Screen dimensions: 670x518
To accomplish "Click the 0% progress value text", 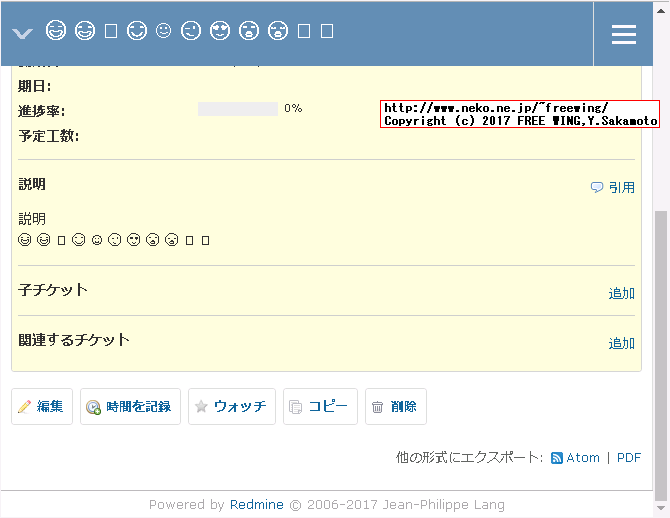I will pyautogui.click(x=293, y=109).
